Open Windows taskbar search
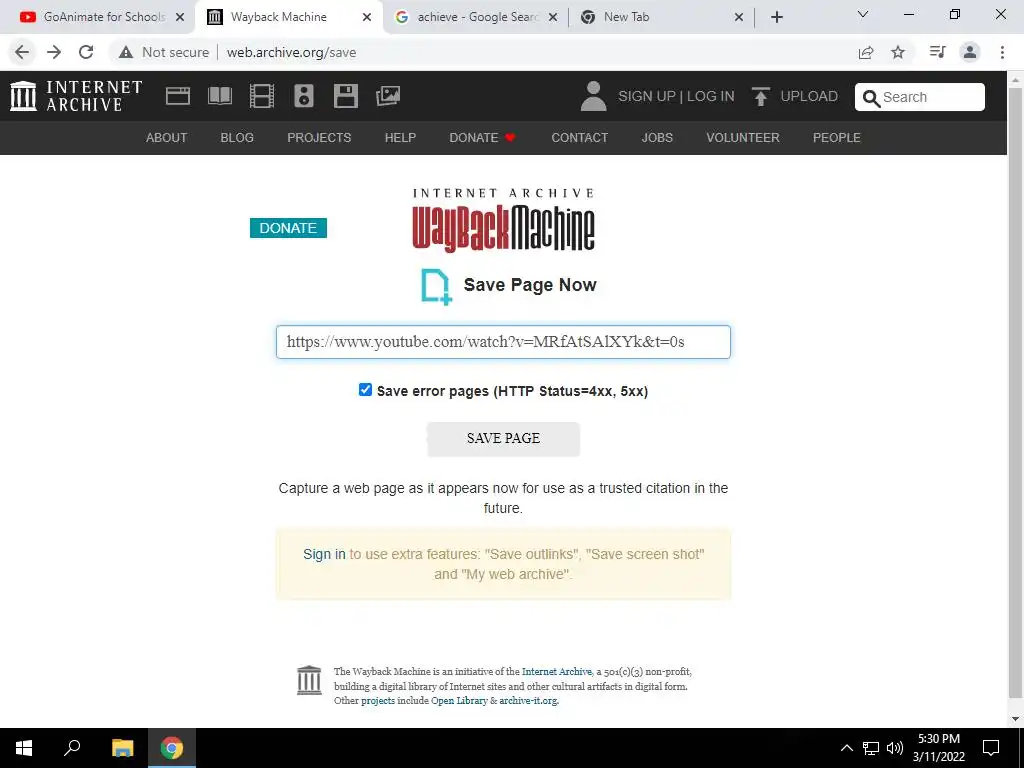Viewport: 1024px width, 768px height. [x=72, y=748]
